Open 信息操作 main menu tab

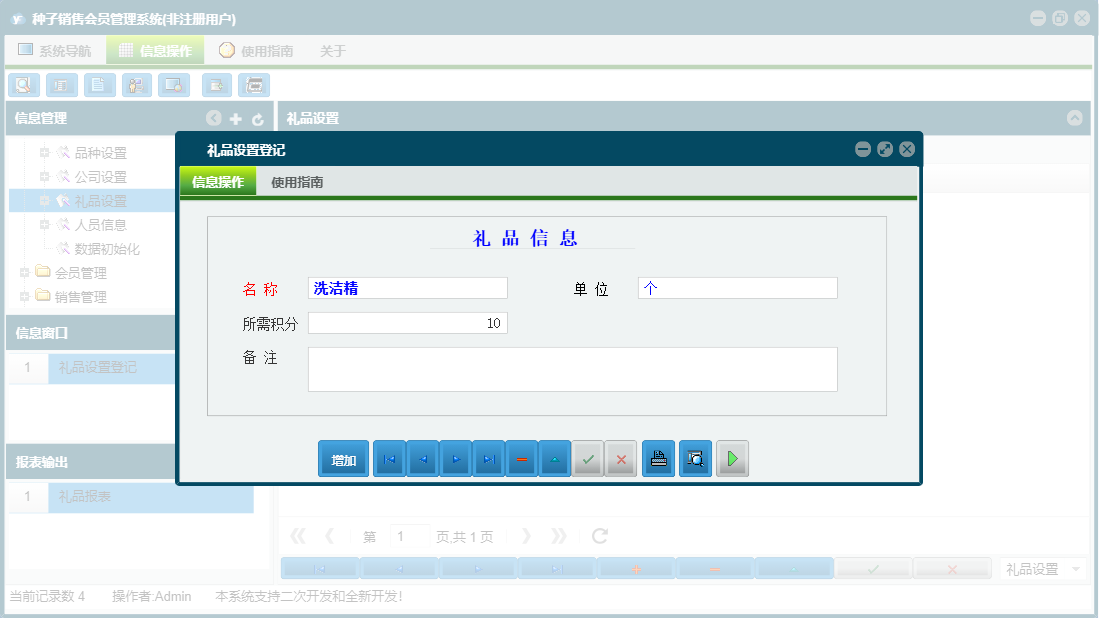[x=156, y=50]
